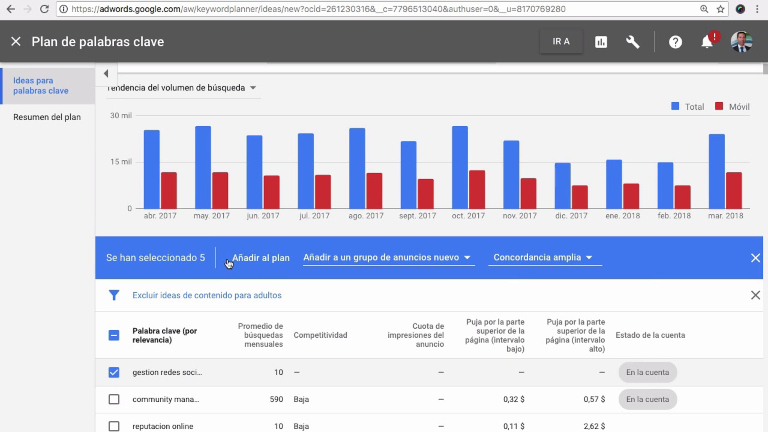Image resolution: width=768 pixels, height=432 pixels.
Task: Open the account profile avatar
Action: 741,42
